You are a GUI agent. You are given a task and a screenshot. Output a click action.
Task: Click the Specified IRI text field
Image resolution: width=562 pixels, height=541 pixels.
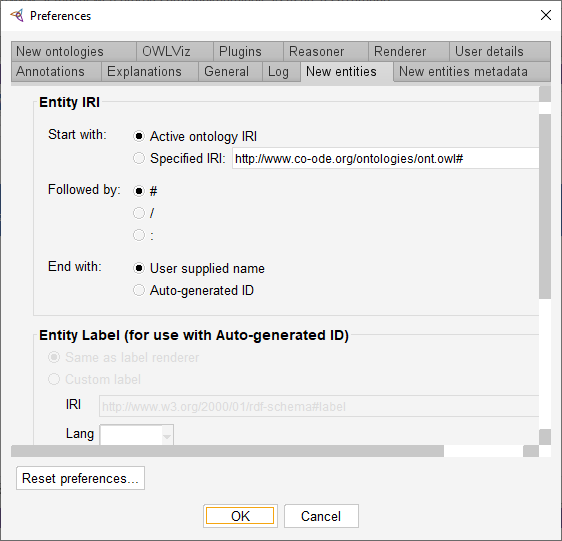(x=385, y=158)
